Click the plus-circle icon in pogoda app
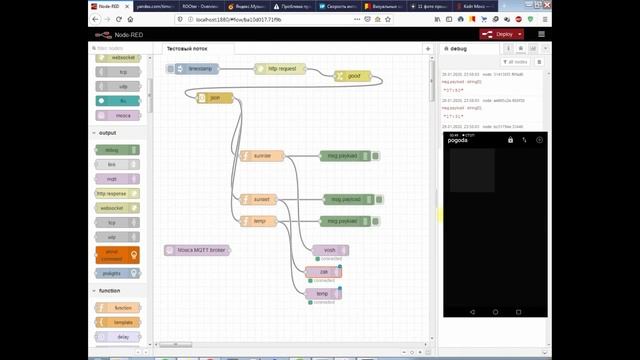The width and height of the screenshot is (640, 360). pos(539,140)
